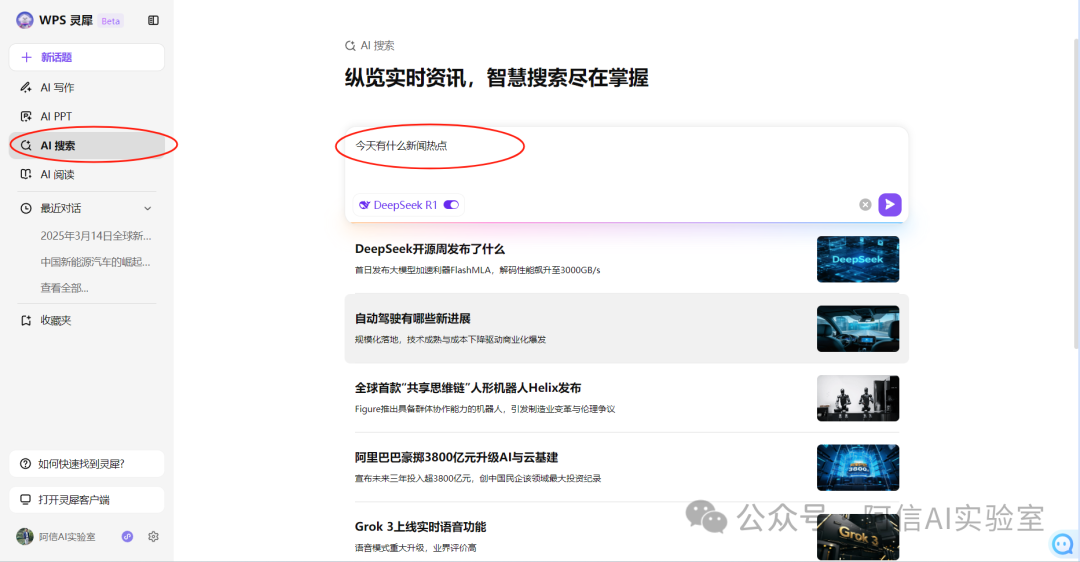Click the 收藏夹 bookmark icon

26,320
